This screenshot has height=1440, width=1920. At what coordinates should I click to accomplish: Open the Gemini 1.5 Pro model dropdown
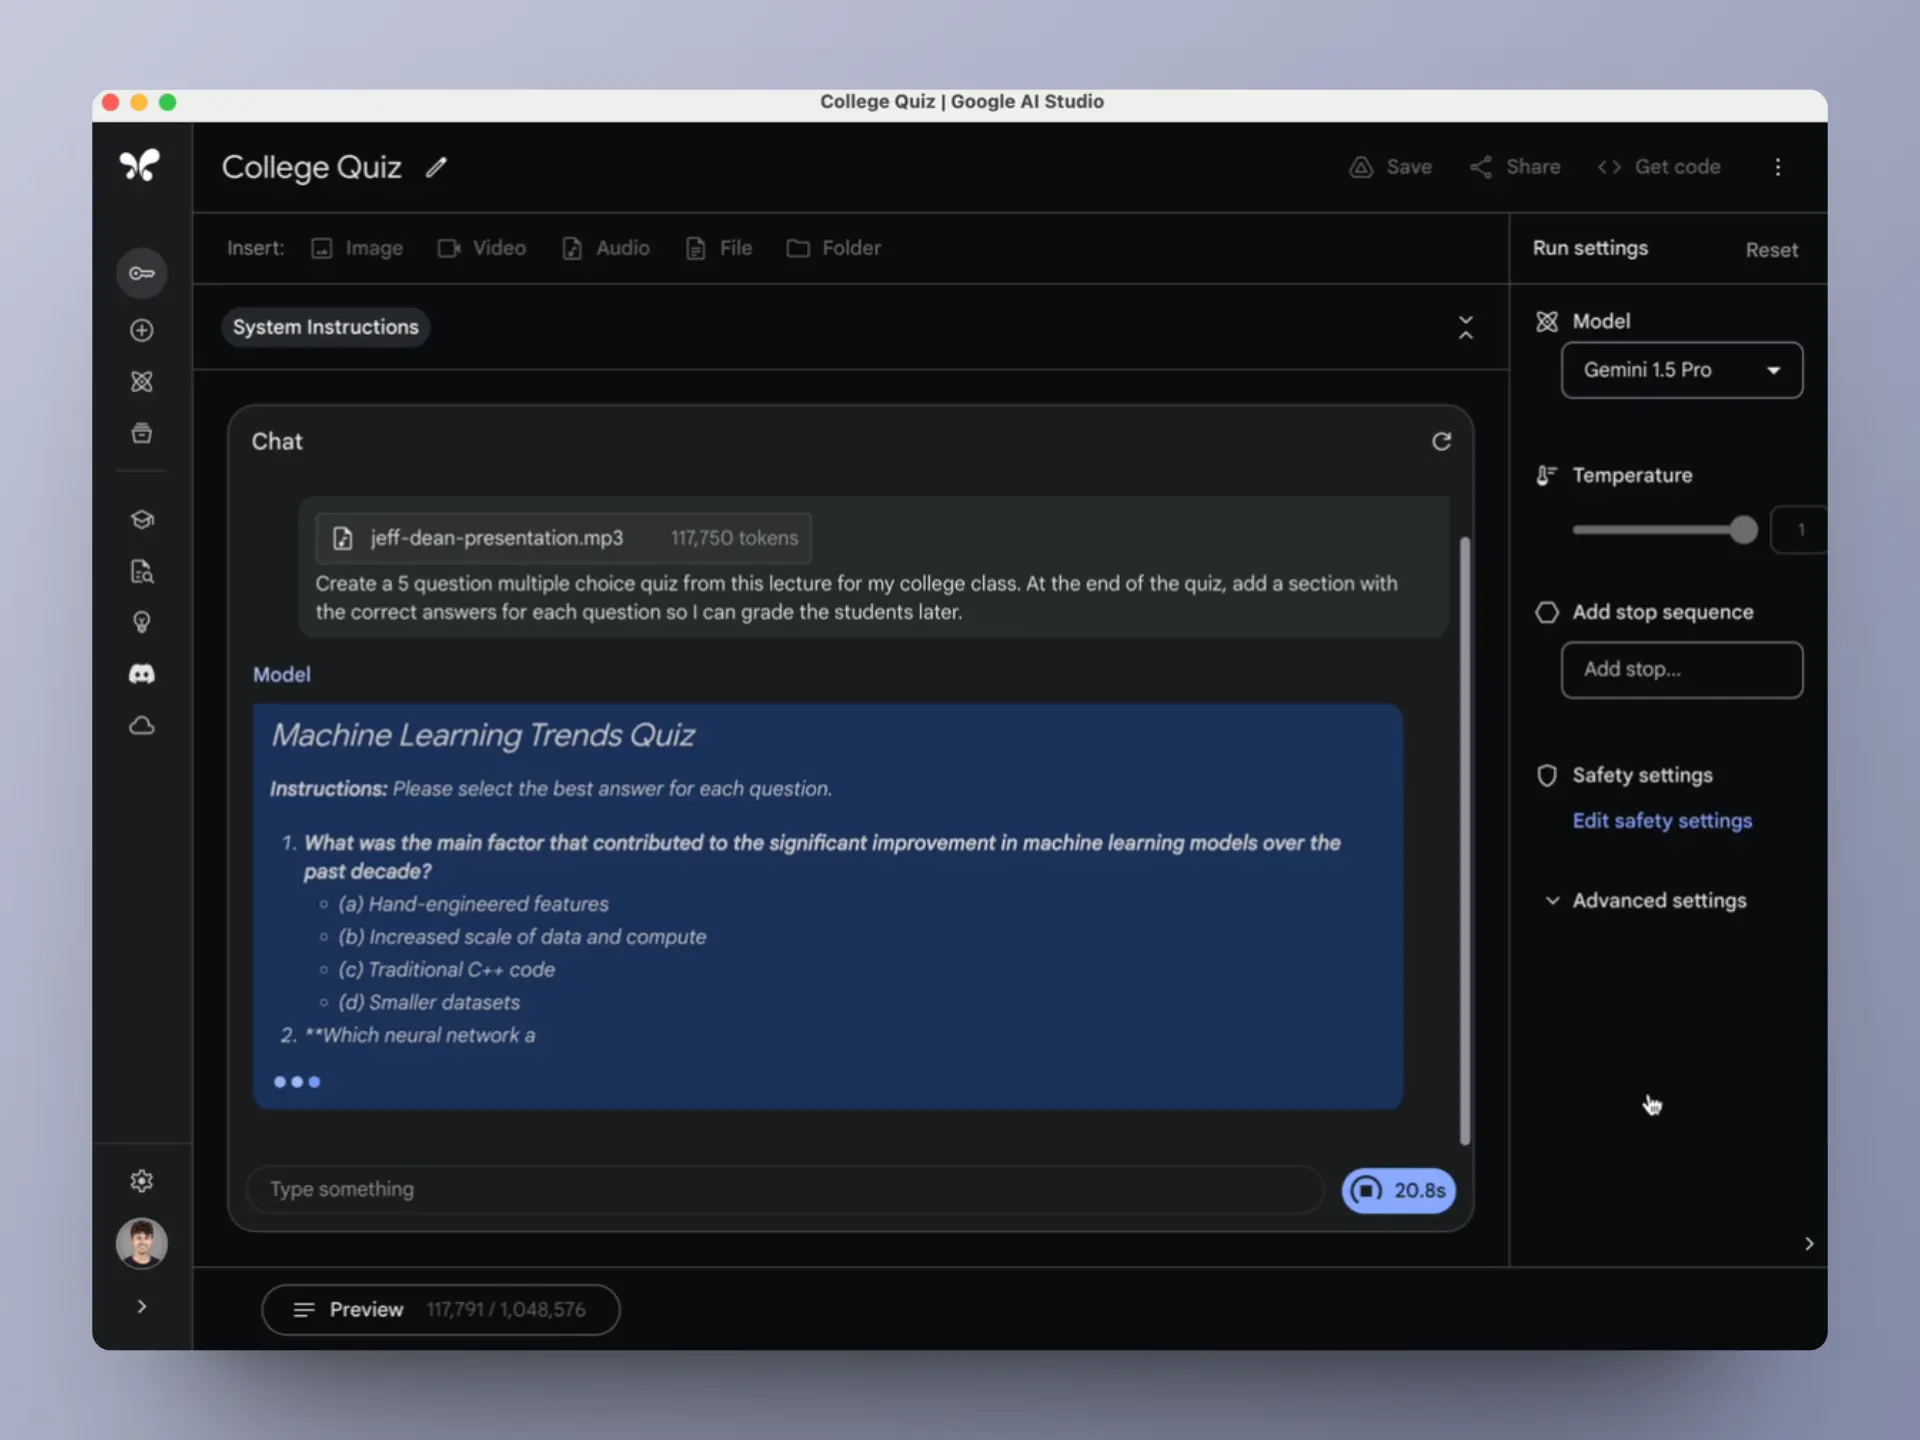tap(1681, 370)
